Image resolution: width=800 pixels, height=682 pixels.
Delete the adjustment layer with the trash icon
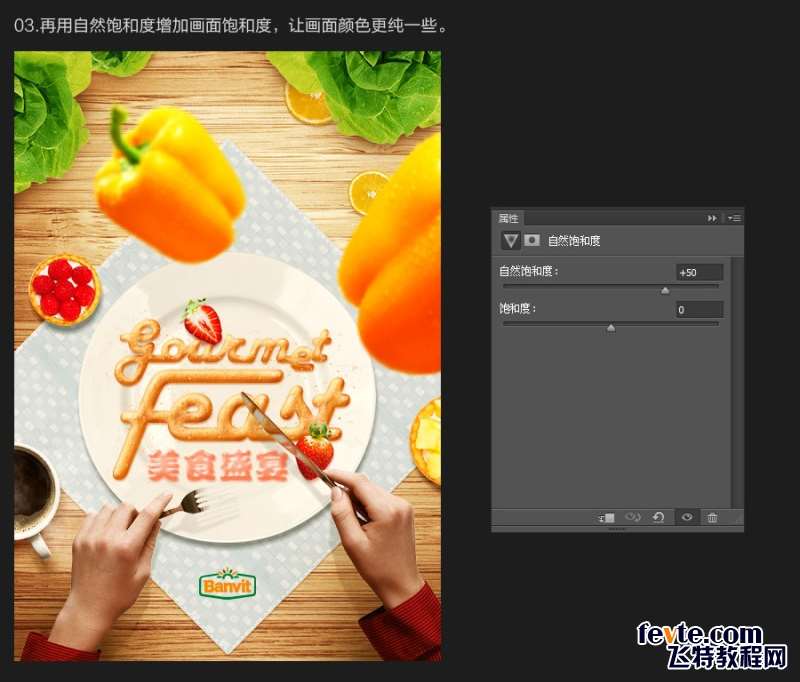[x=712, y=518]
